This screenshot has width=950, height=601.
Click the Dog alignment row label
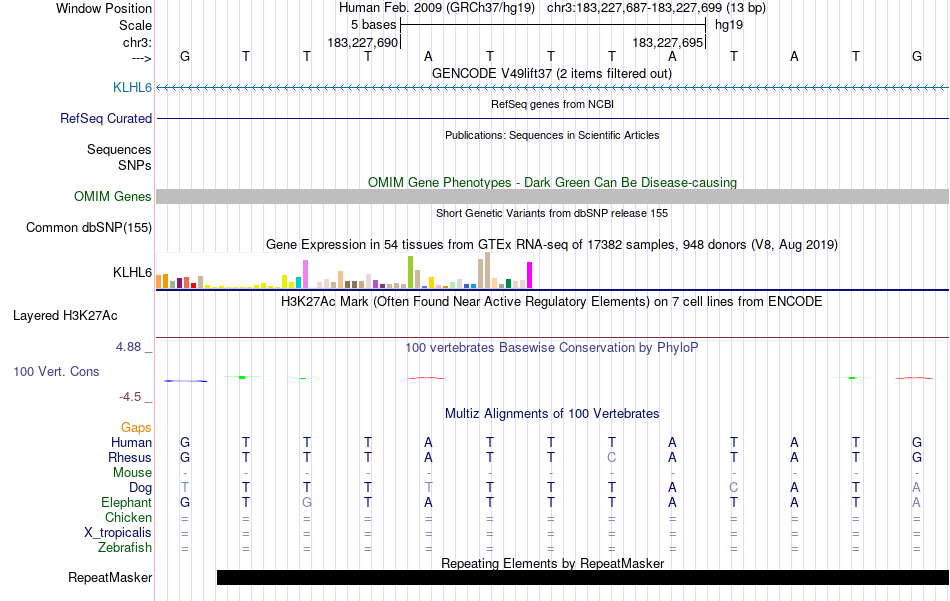[140, 487]
